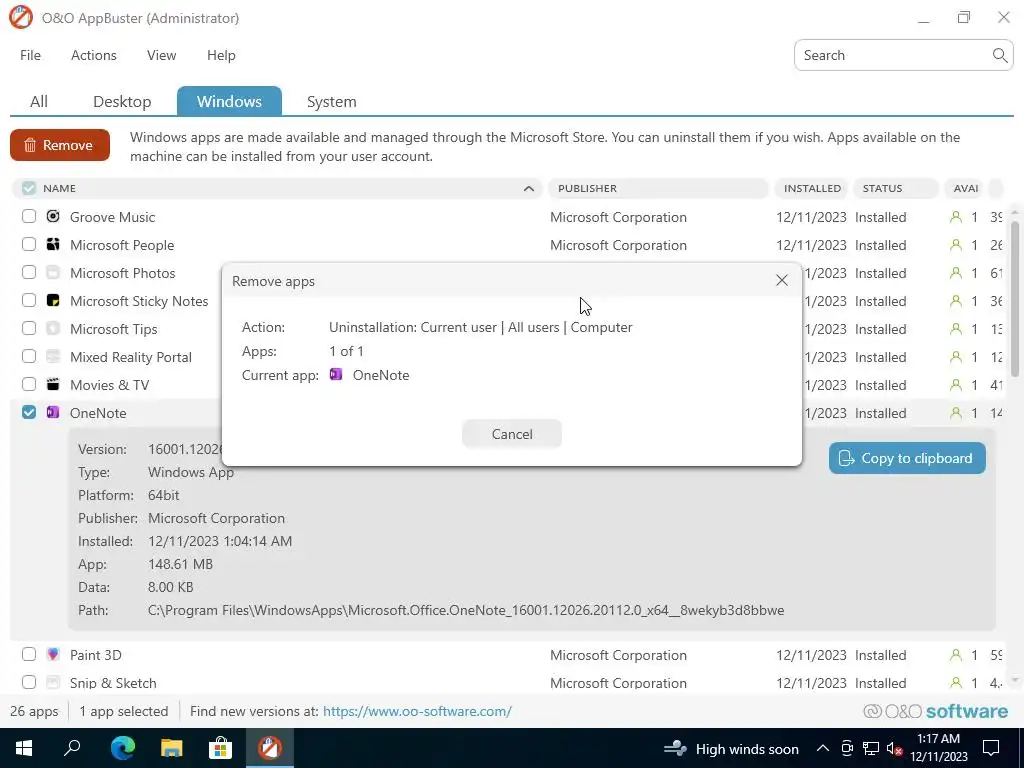Sort by the PUBLISHER column header
The width and height of the screenshot is (1024, 768).
click(658, 188)
